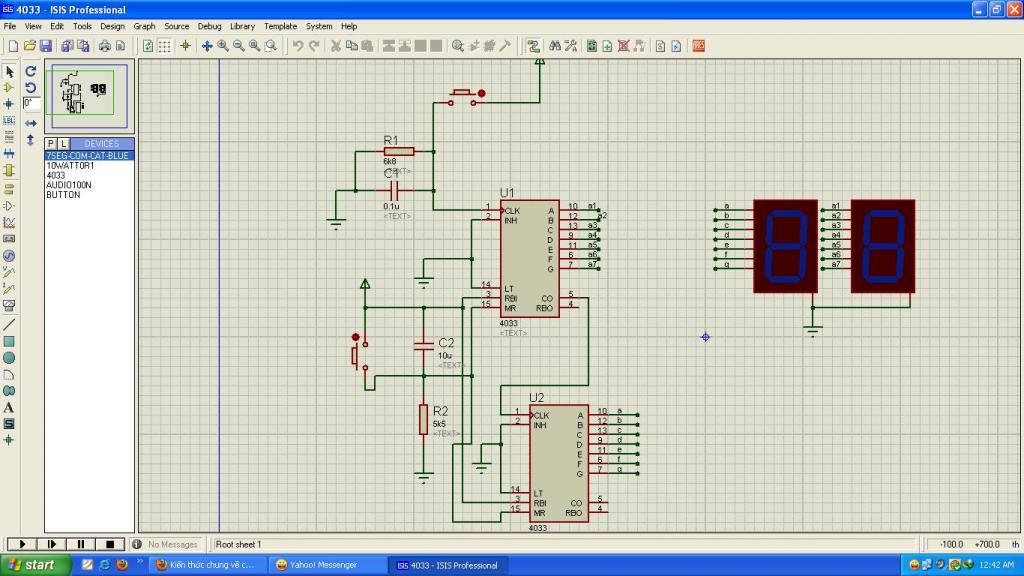Click the rotation angle input field
The image size is (1024, 576).
coord(31,103)
